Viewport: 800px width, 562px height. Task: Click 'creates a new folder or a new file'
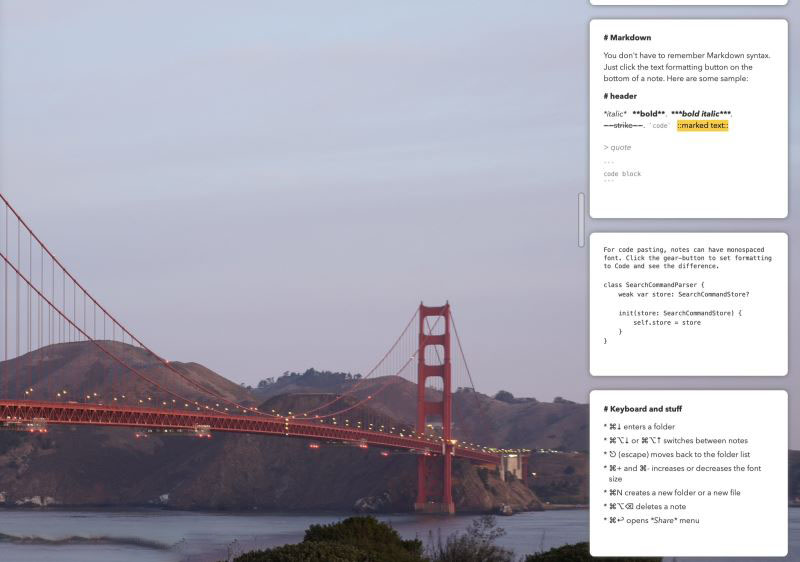click(x=674, y=493)
